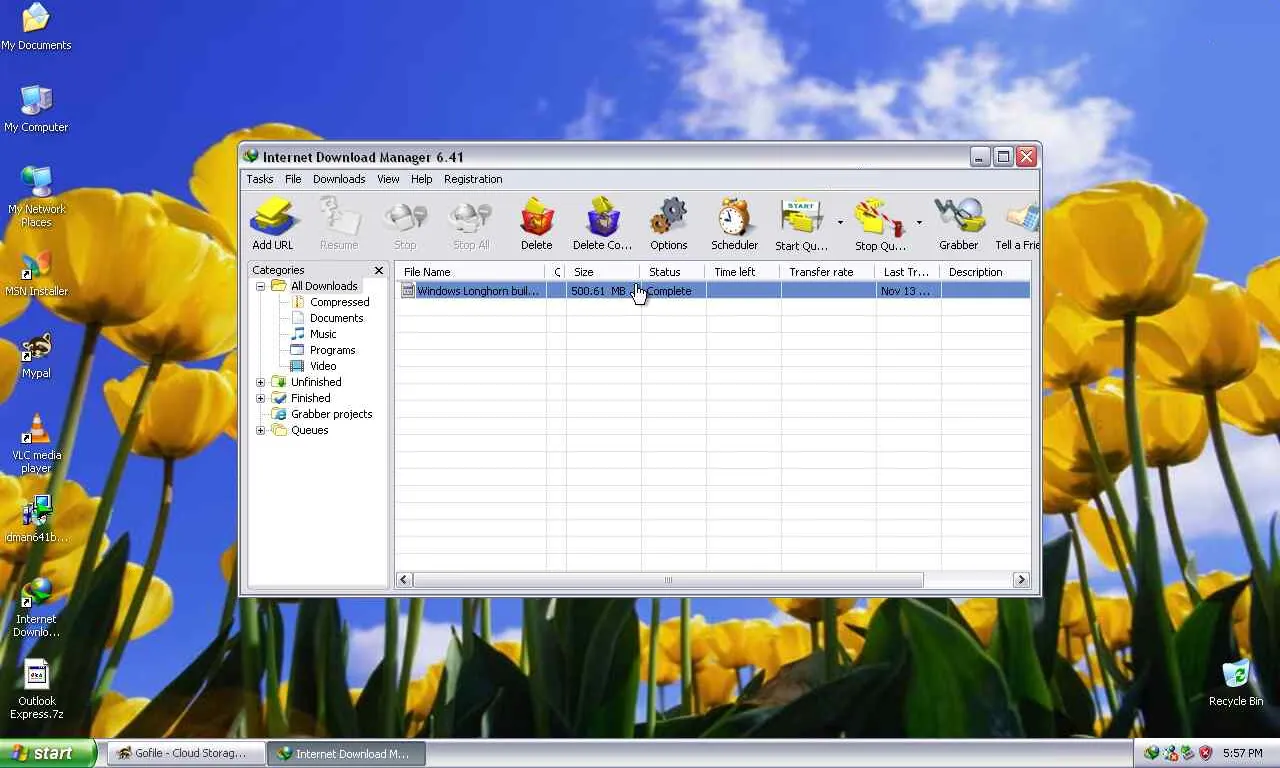The height and width of the screenshot is (768, 1280).
Task: Delete the selected download via the Delete icon
Action: pyautogui.click(x=536, y=223)
